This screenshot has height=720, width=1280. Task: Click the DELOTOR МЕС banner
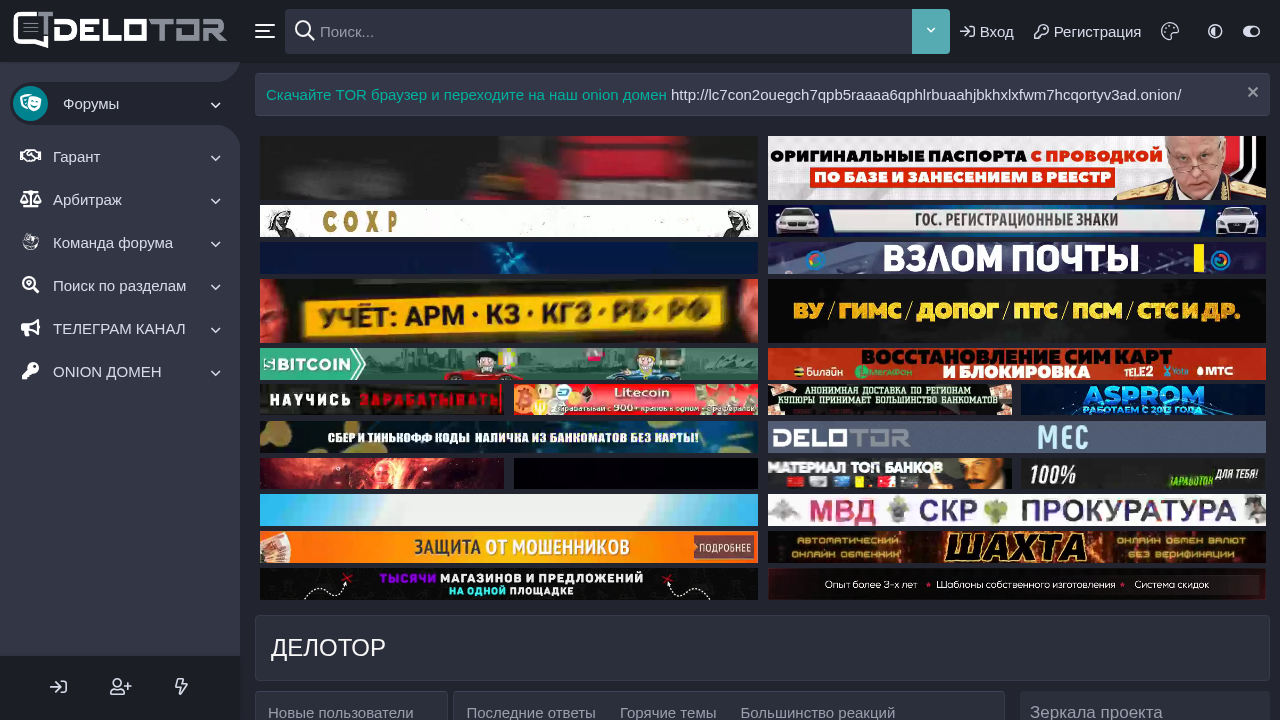click(x=1017, y=437)
